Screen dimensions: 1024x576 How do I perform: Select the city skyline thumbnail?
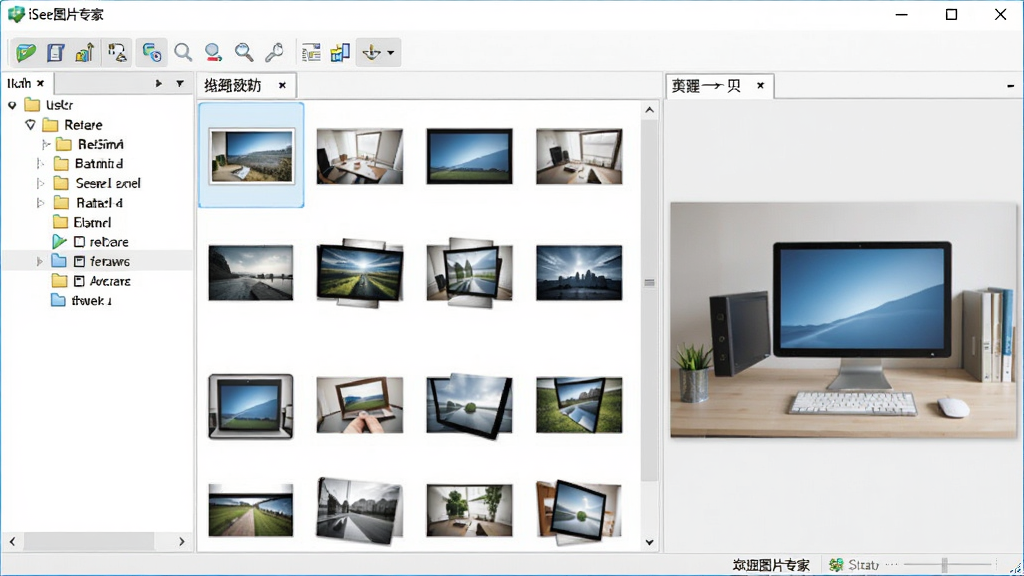tap(579, 273)
